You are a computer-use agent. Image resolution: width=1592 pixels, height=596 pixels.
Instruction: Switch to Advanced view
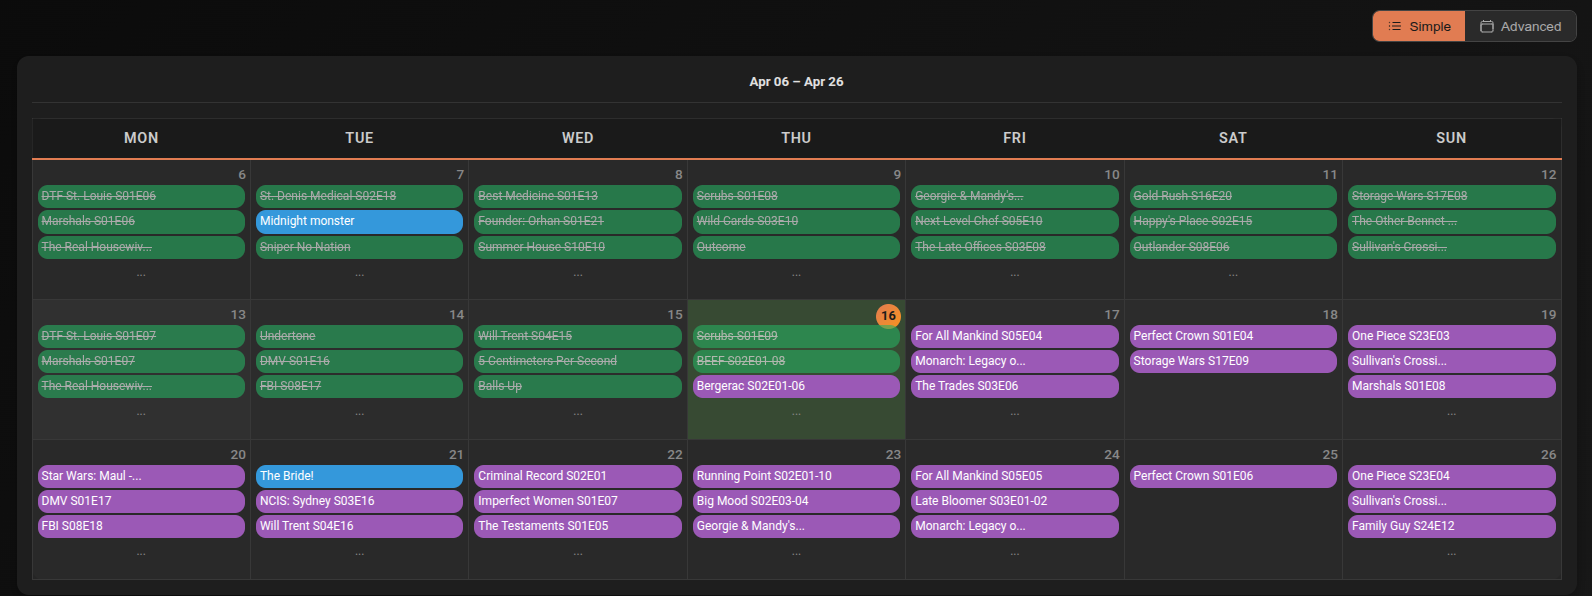[1520, 27]
